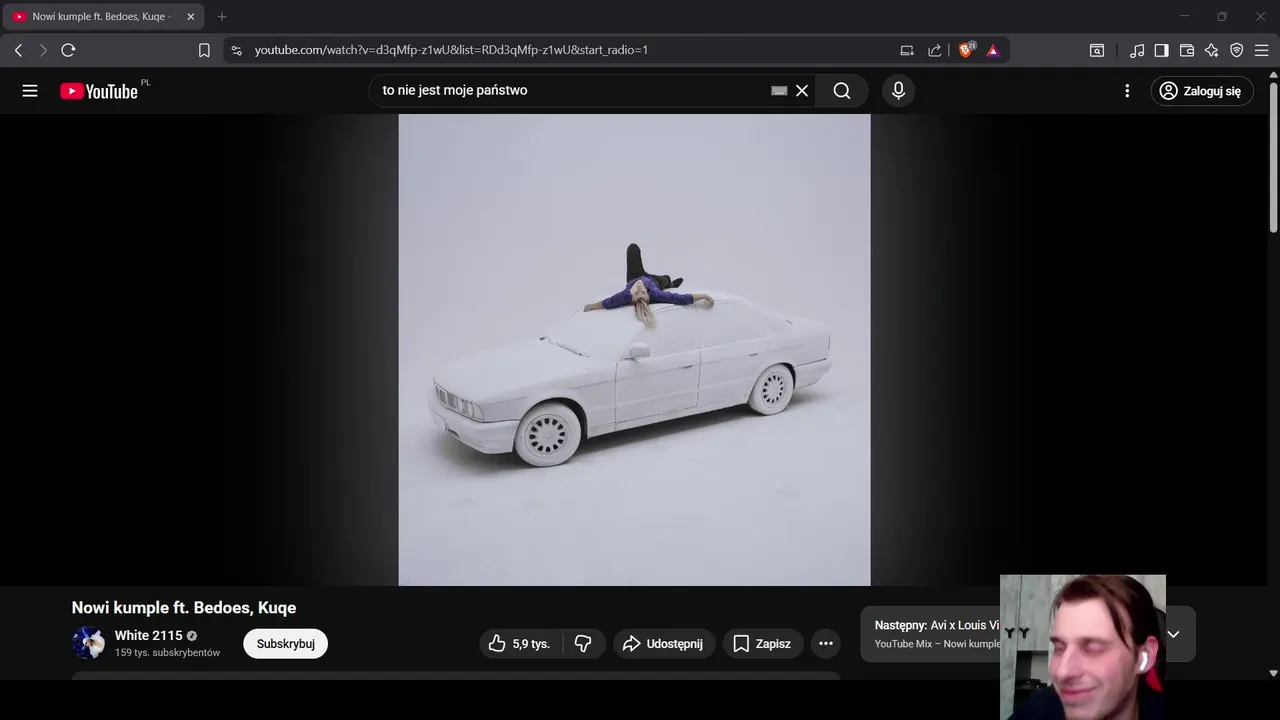Open the tab search icon
This screenshot has height=720, width=1280.
point(1097,50)
